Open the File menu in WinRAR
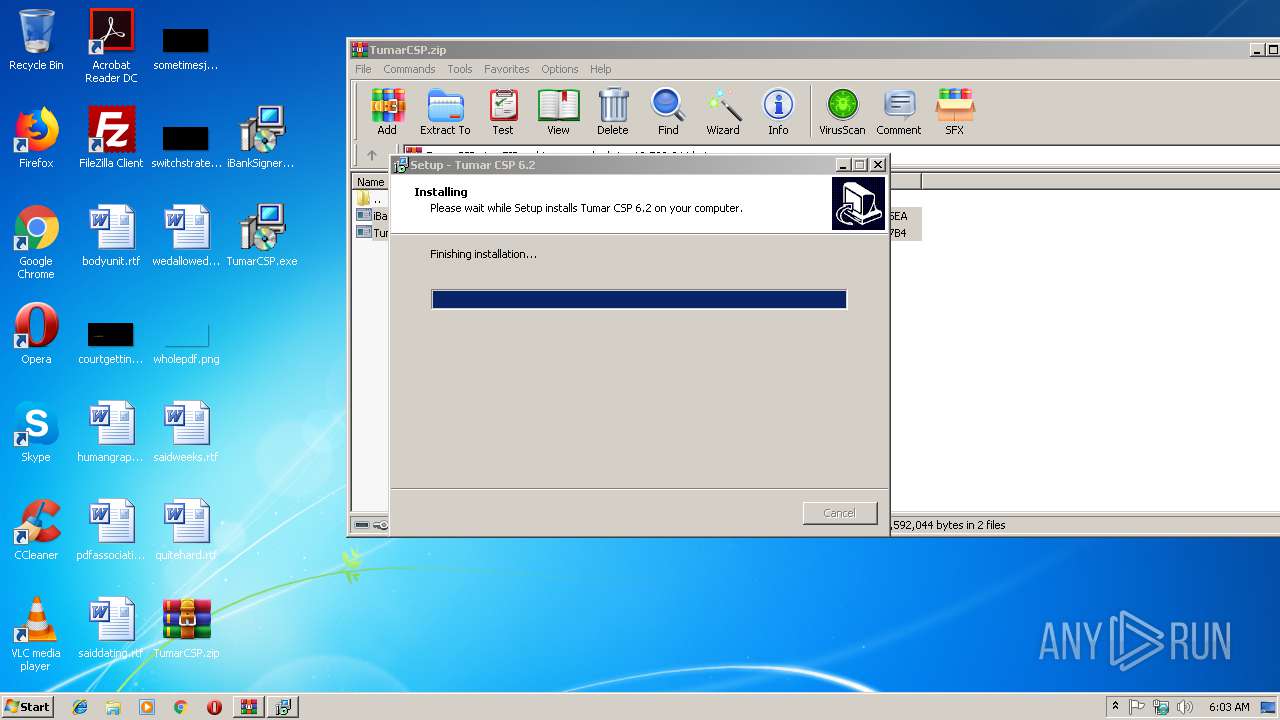1280x720 pixels. [x=363, y=69]
